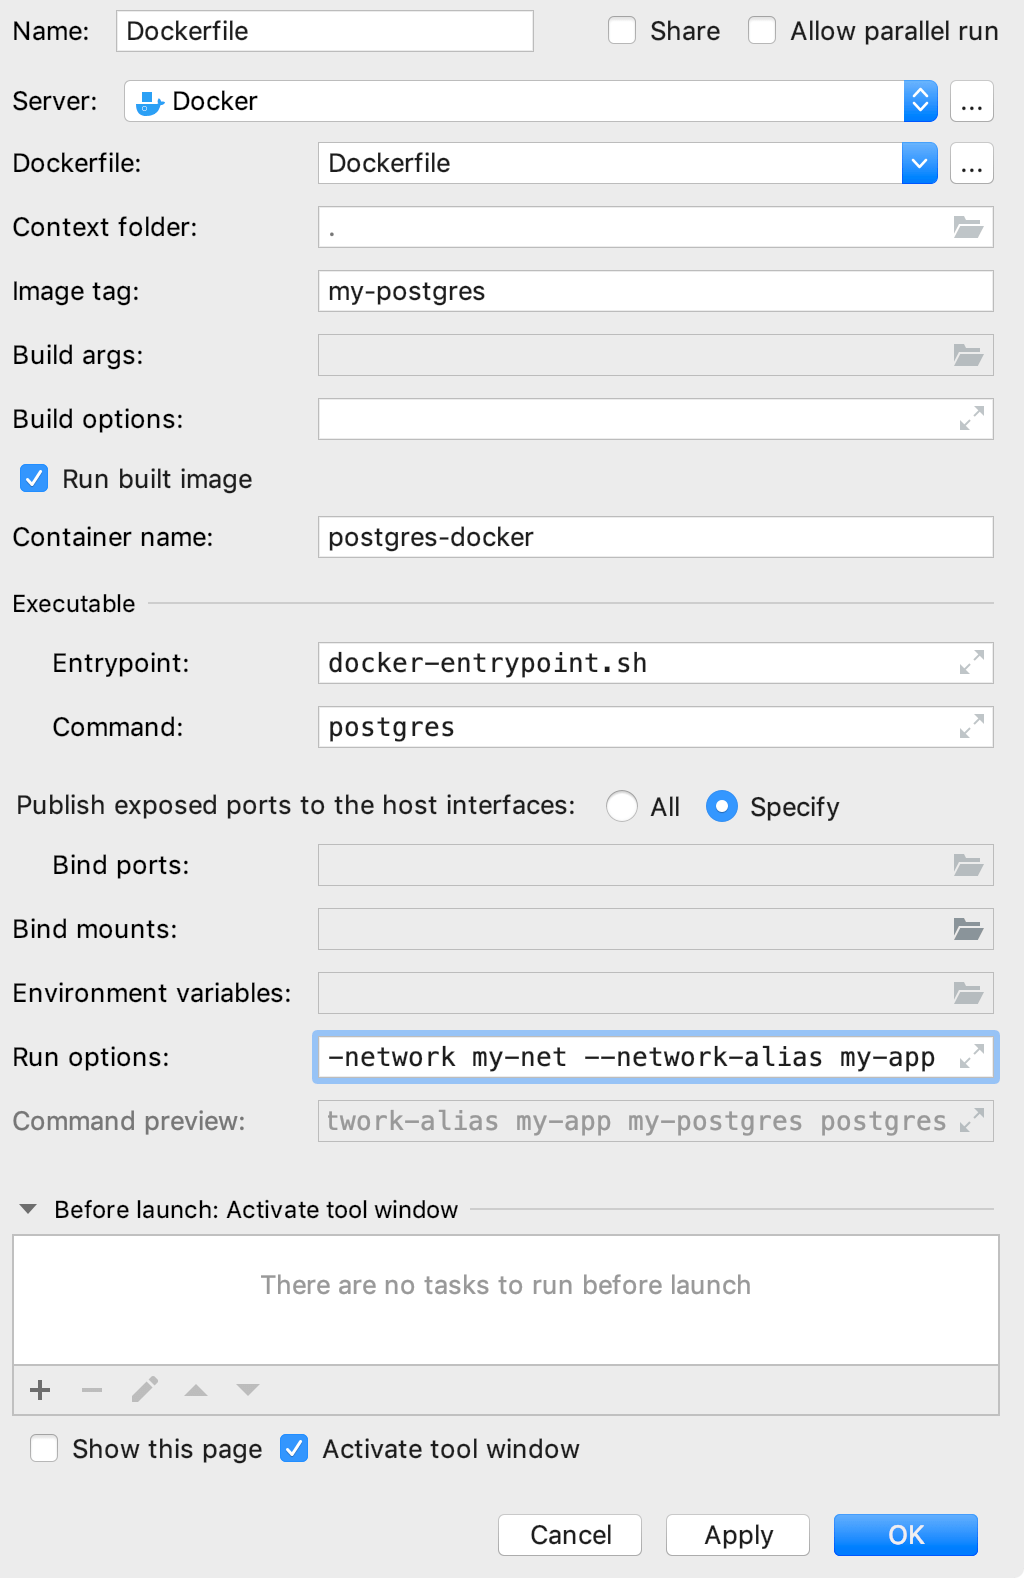The image size is (1024, 1578).
Task: Add a before launch task
Action: pyautogui.click(x=40, y=1390)
